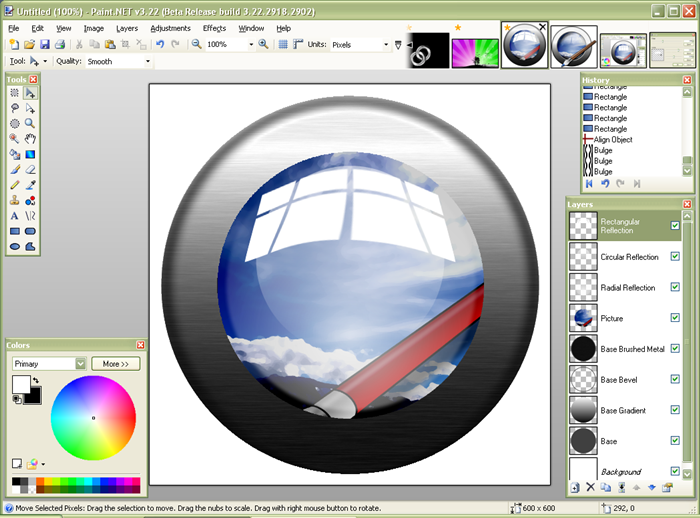Select the Rectangle shape tool
Viewport: 700px width, 518px height.
pyautogui.click(x=15, y=231)
